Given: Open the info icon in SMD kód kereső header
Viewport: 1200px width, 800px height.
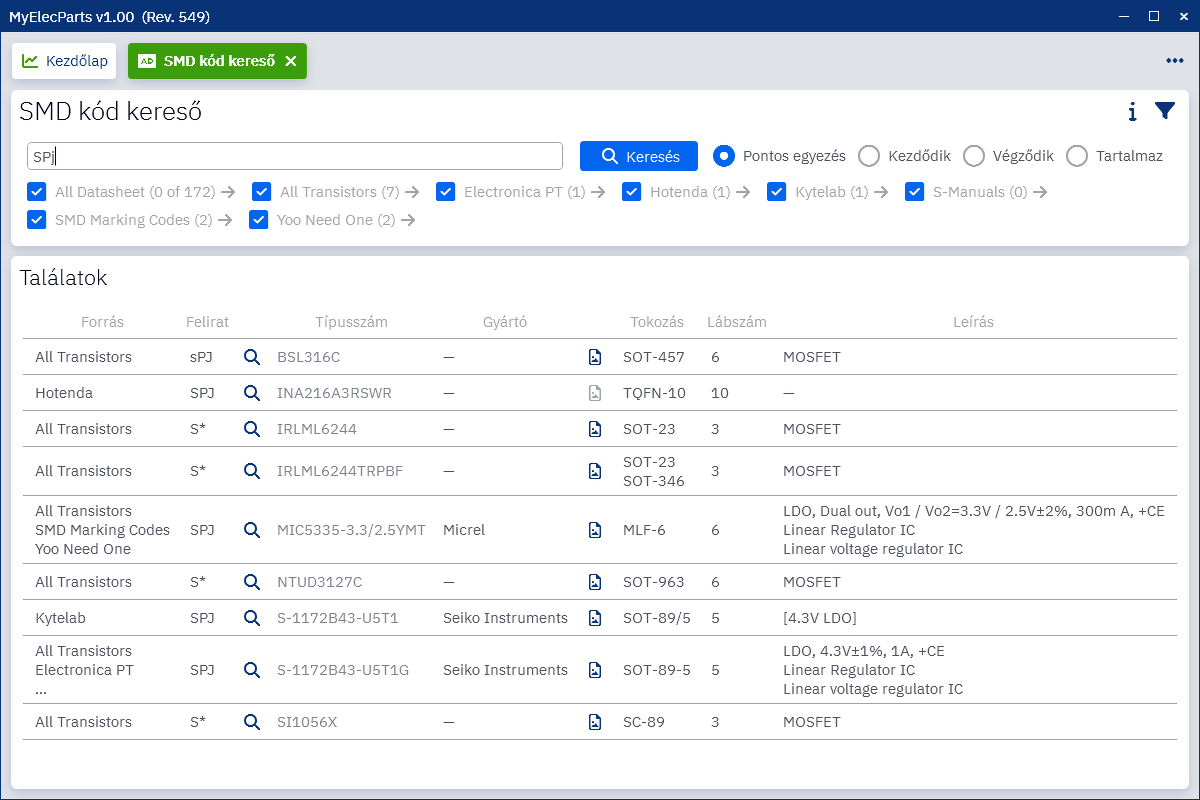Looking at the screenshot, I should pyautogui.click(x=1132, y=111).
